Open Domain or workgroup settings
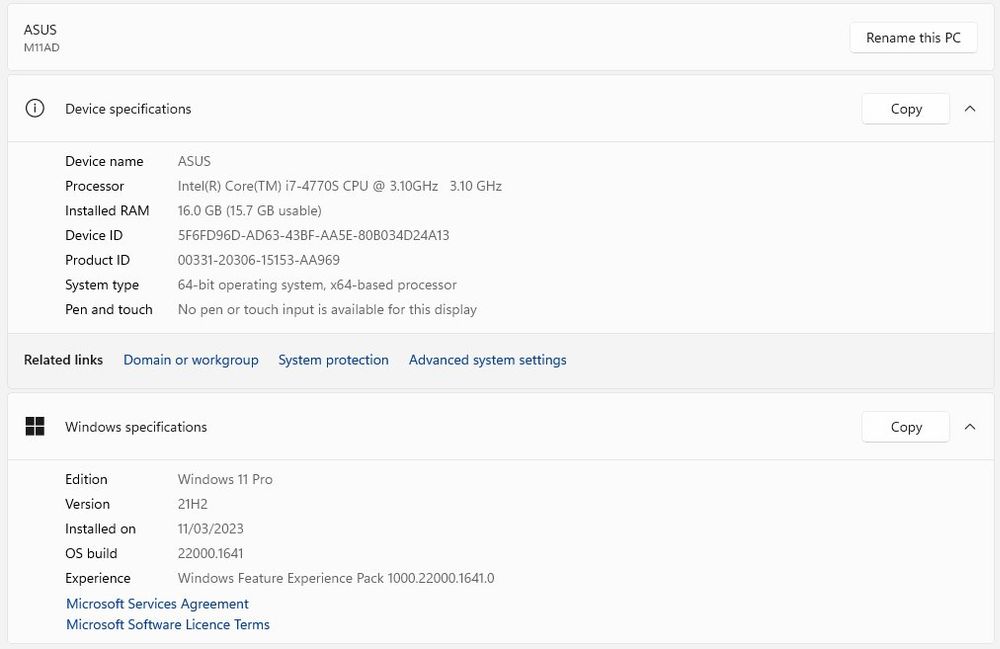 [x=190, y=359]
